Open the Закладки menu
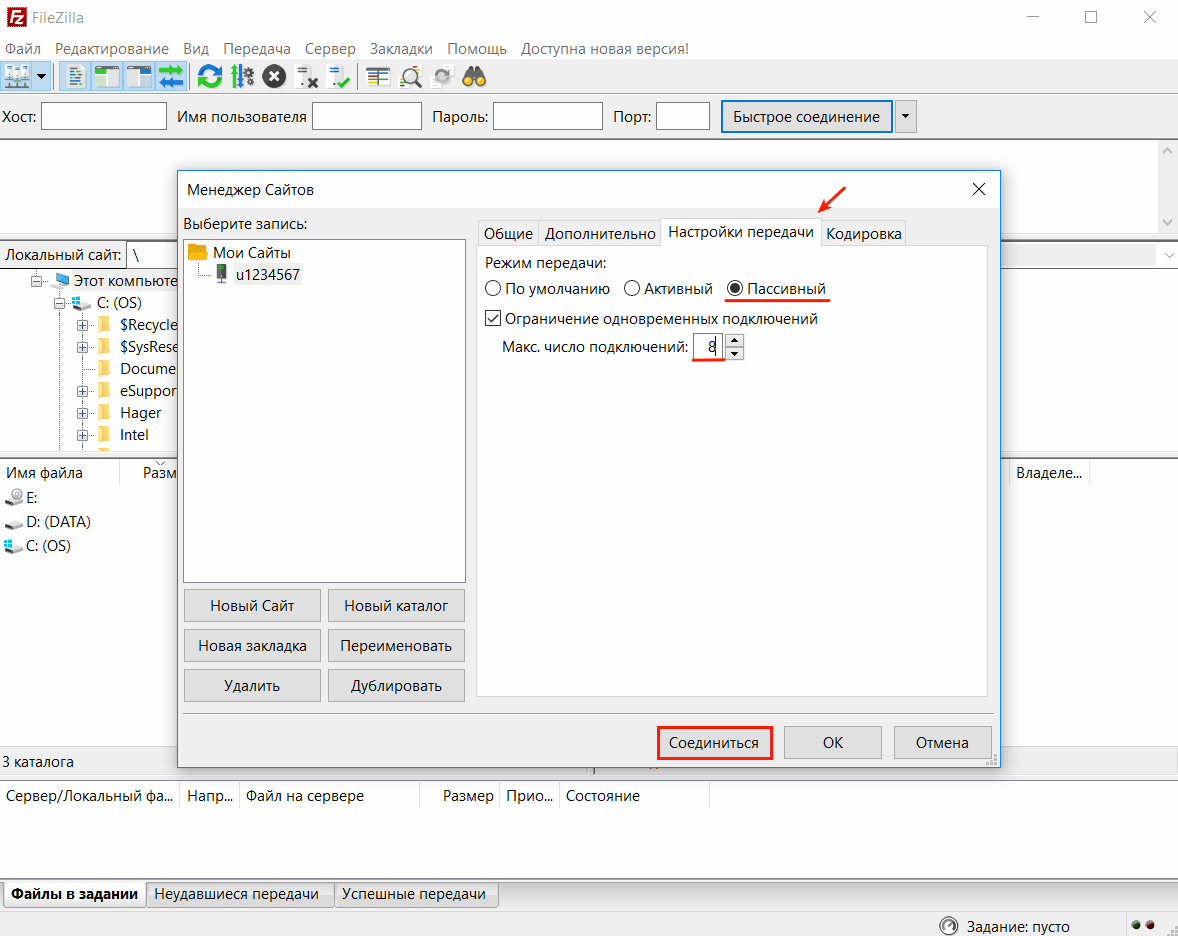Screen dimensions: 1178x936 pos(401,49)
